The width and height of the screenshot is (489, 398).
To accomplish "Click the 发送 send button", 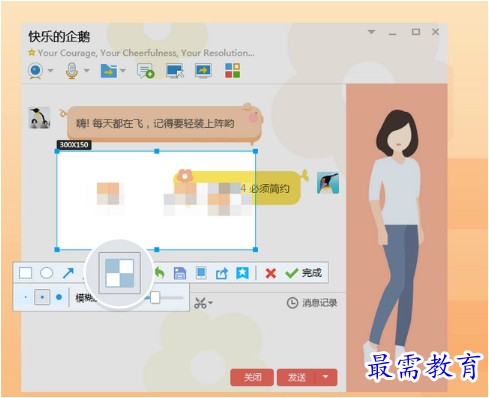I will click(x=297, y=377).
